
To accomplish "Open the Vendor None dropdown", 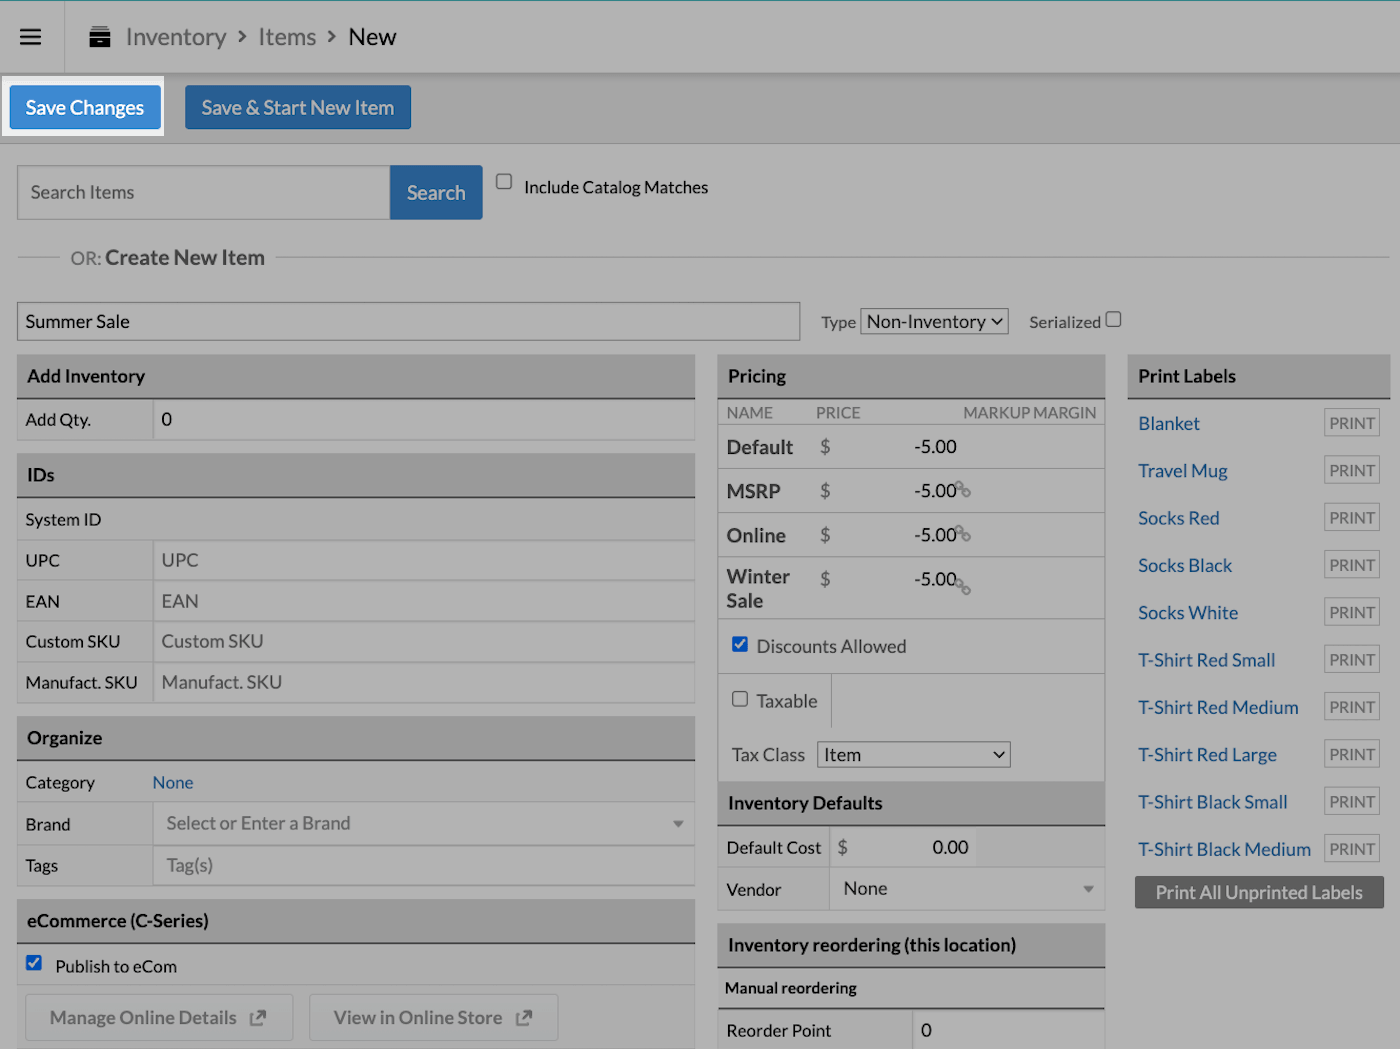I will 967,888.
